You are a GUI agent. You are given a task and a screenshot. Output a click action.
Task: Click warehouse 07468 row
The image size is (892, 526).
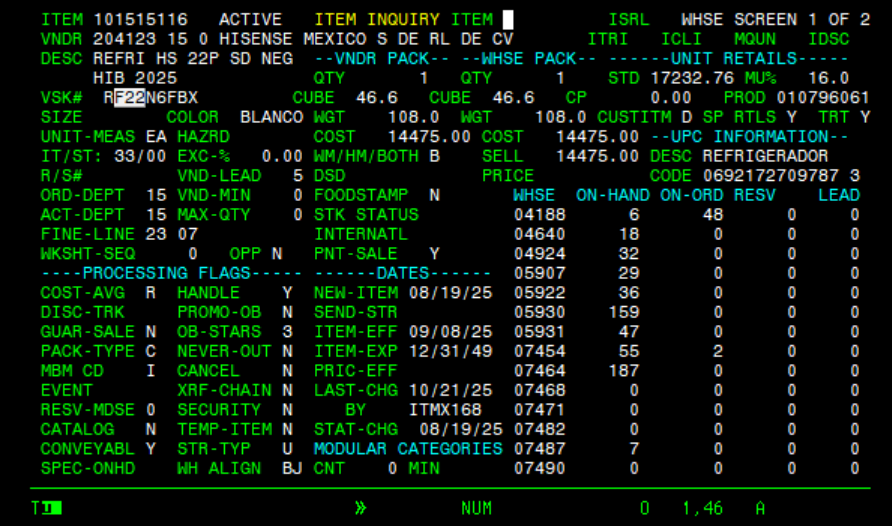pyautogui.click(x=686, y=390)
